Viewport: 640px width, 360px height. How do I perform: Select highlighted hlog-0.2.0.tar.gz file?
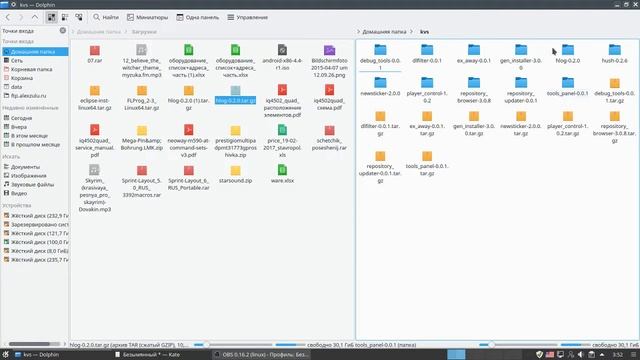pyautogui.click(x=236, y=95)
